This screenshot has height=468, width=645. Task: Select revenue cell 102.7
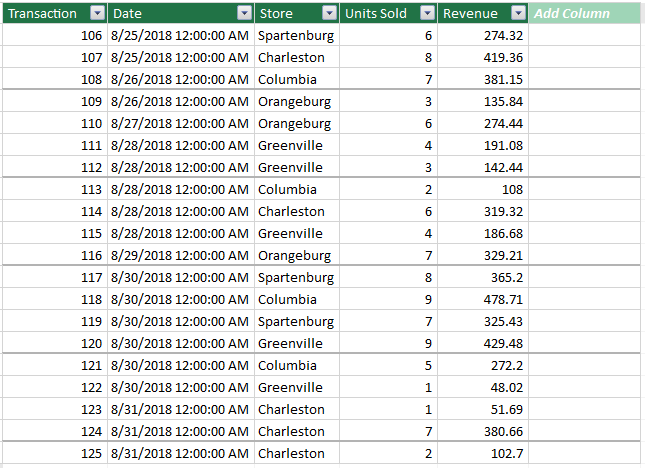(483, 453)
